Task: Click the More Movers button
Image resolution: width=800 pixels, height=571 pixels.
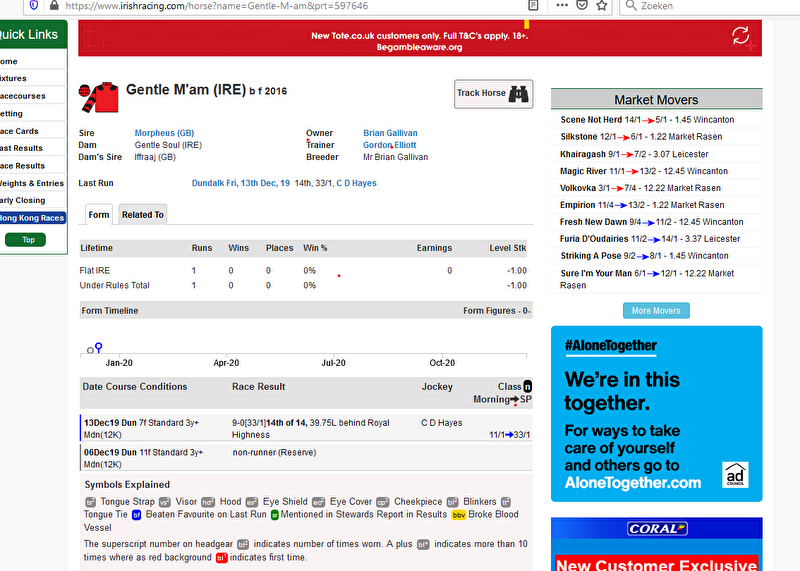Action: click(x=655, y=311)
